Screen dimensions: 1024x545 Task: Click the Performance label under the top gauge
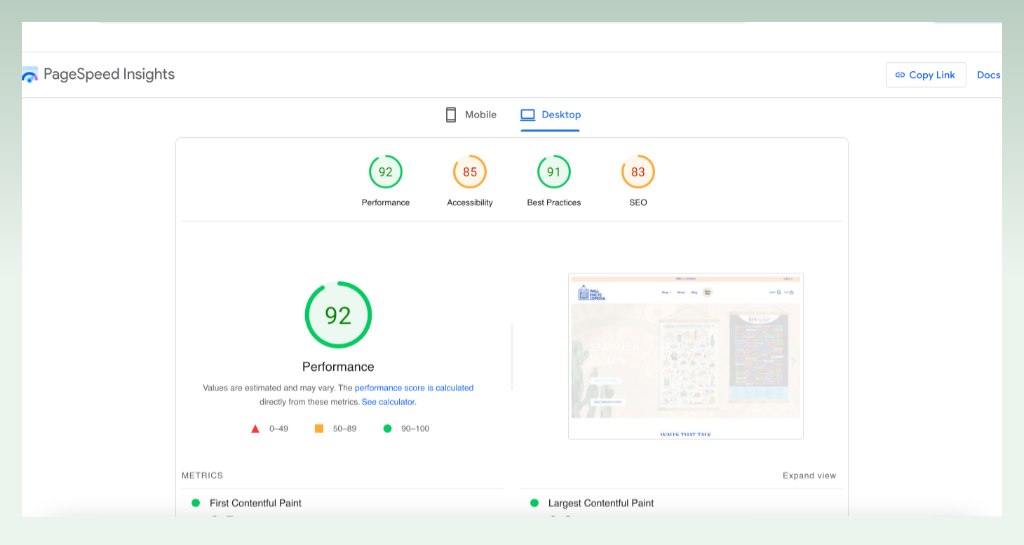tap(385, 202)
